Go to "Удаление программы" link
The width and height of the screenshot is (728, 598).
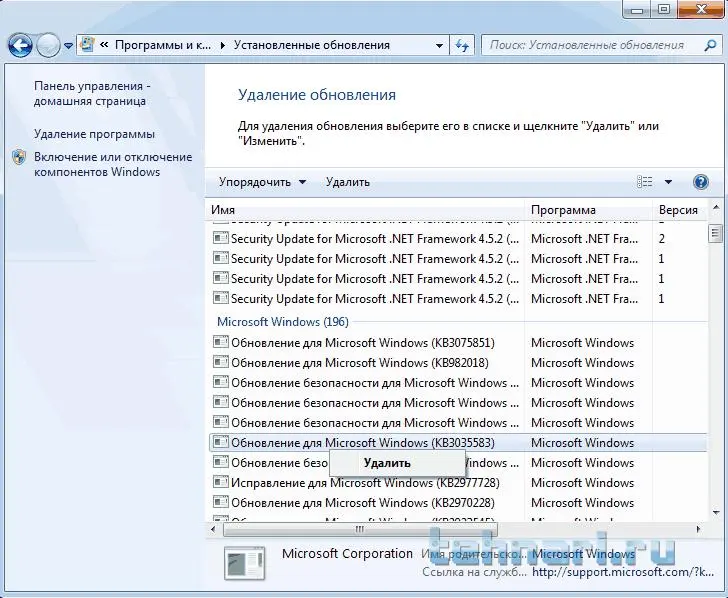pyautogui.click(x=94, y=134)
